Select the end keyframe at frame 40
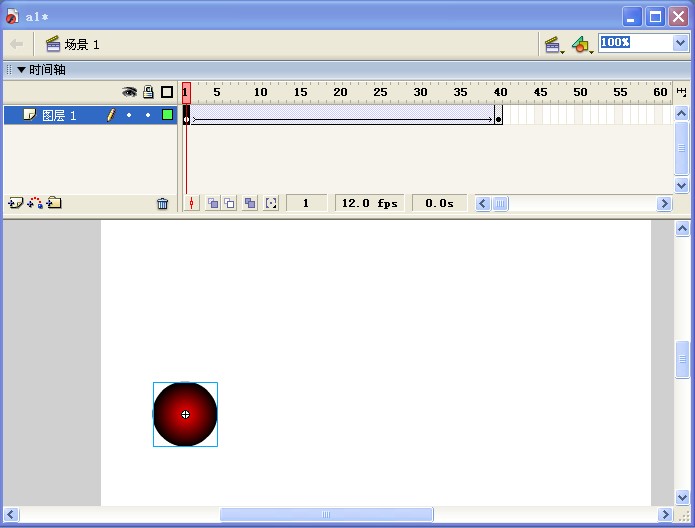695x528 pixels. [x=498, y=115]
